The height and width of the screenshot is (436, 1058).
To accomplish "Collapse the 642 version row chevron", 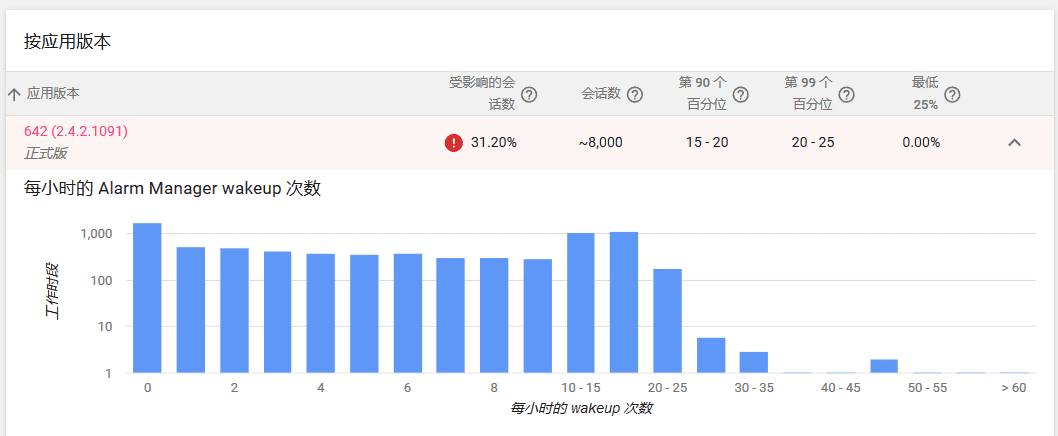I will (x=1014, y=142).
